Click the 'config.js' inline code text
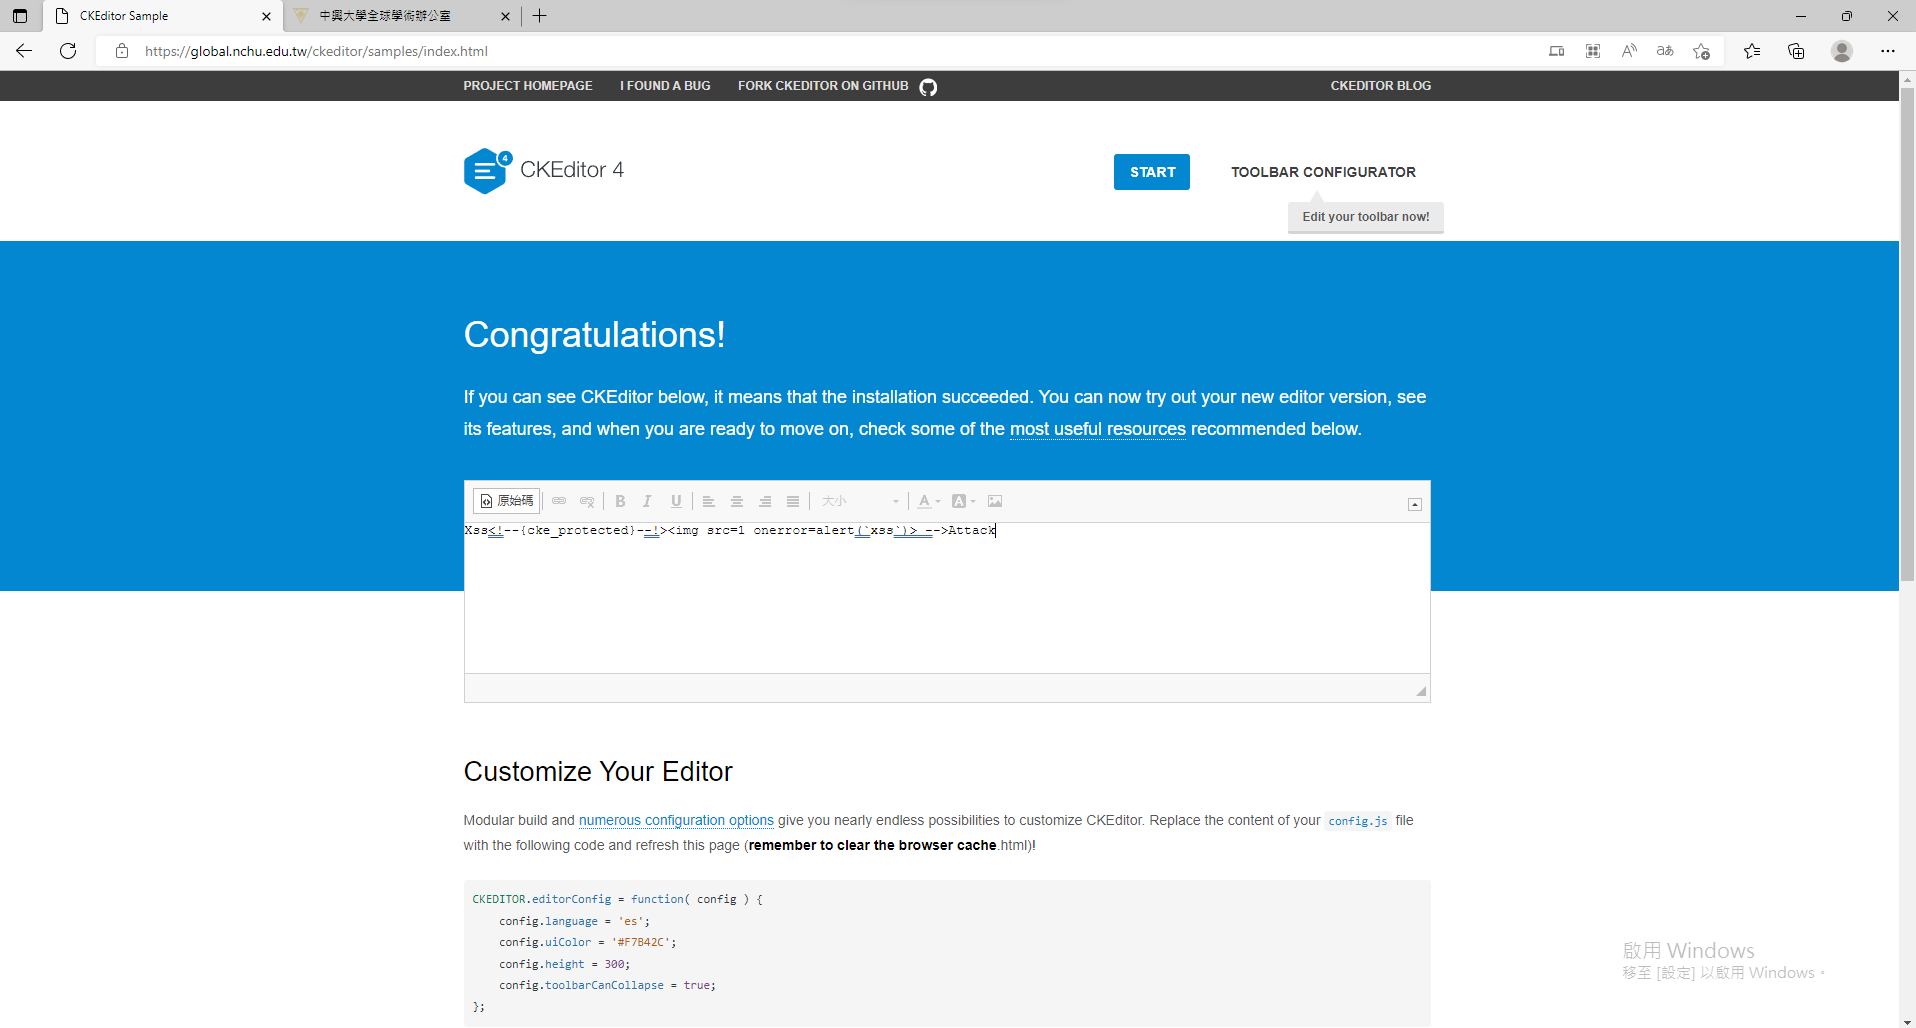This screenshot has height=1028, width=1916. (x=1358, y=821)
